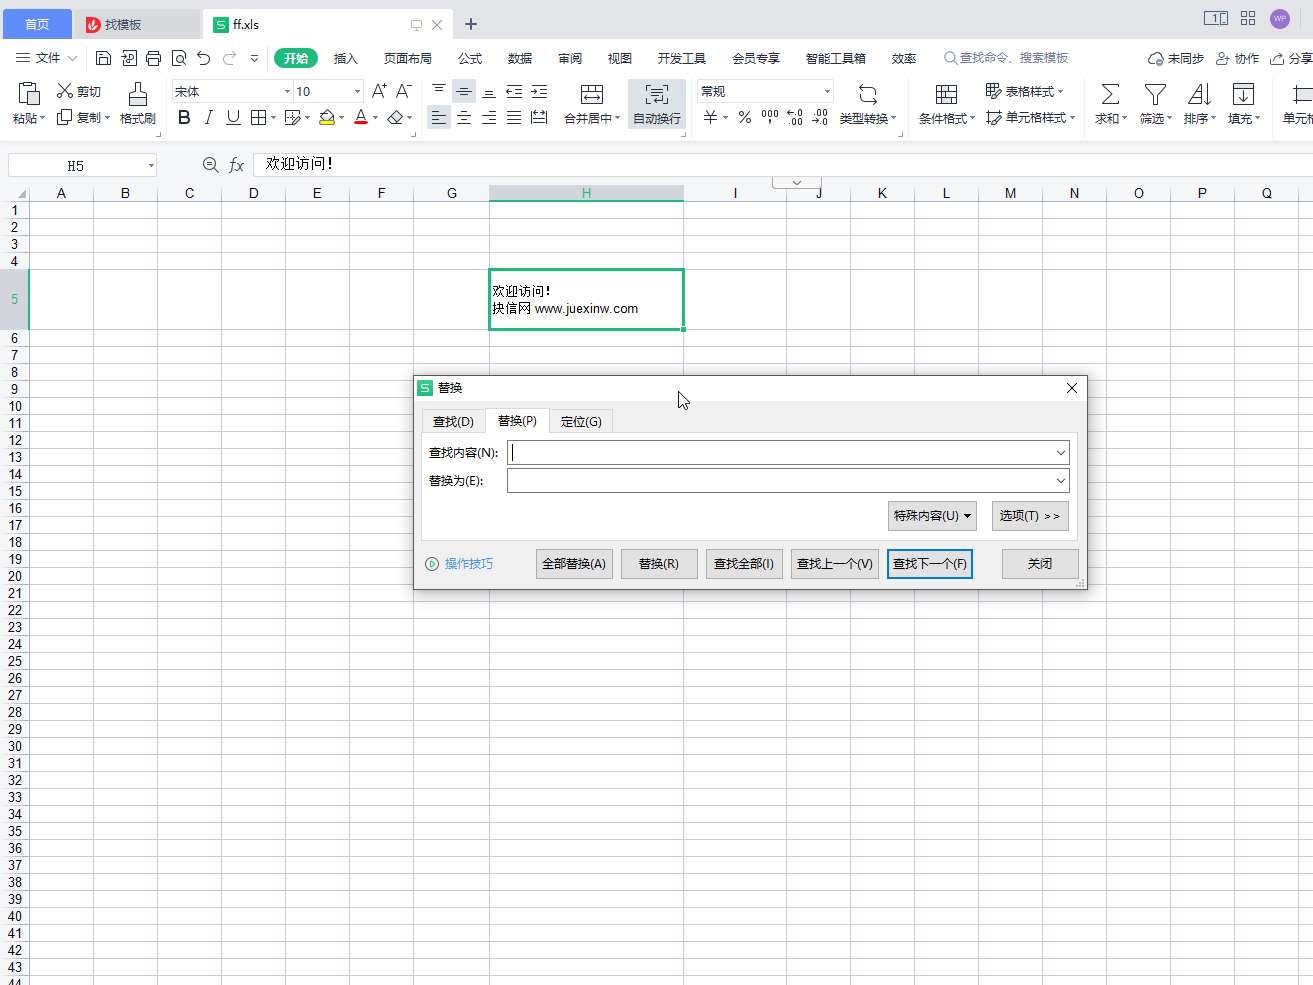
Task: Expand the number format 常规 dropdown
Action: 827,91
